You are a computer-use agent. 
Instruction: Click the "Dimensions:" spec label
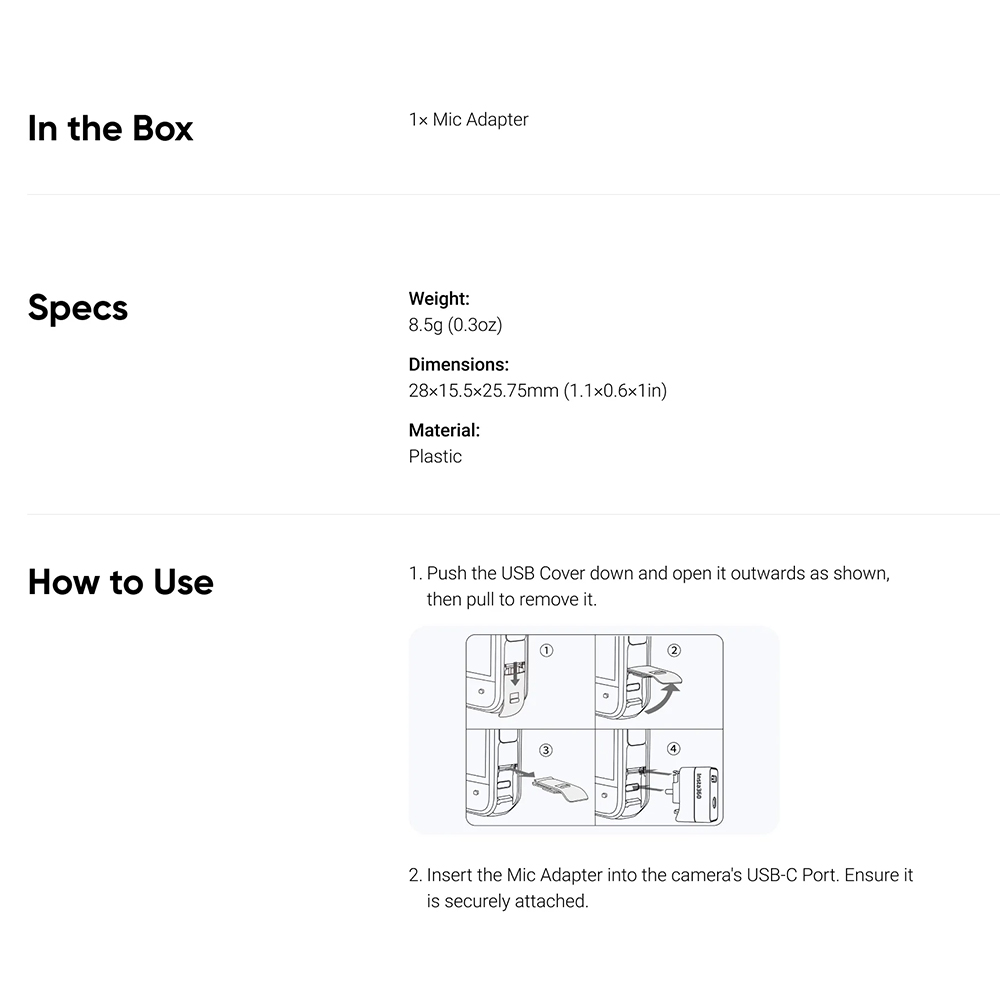tap(459, 364)
